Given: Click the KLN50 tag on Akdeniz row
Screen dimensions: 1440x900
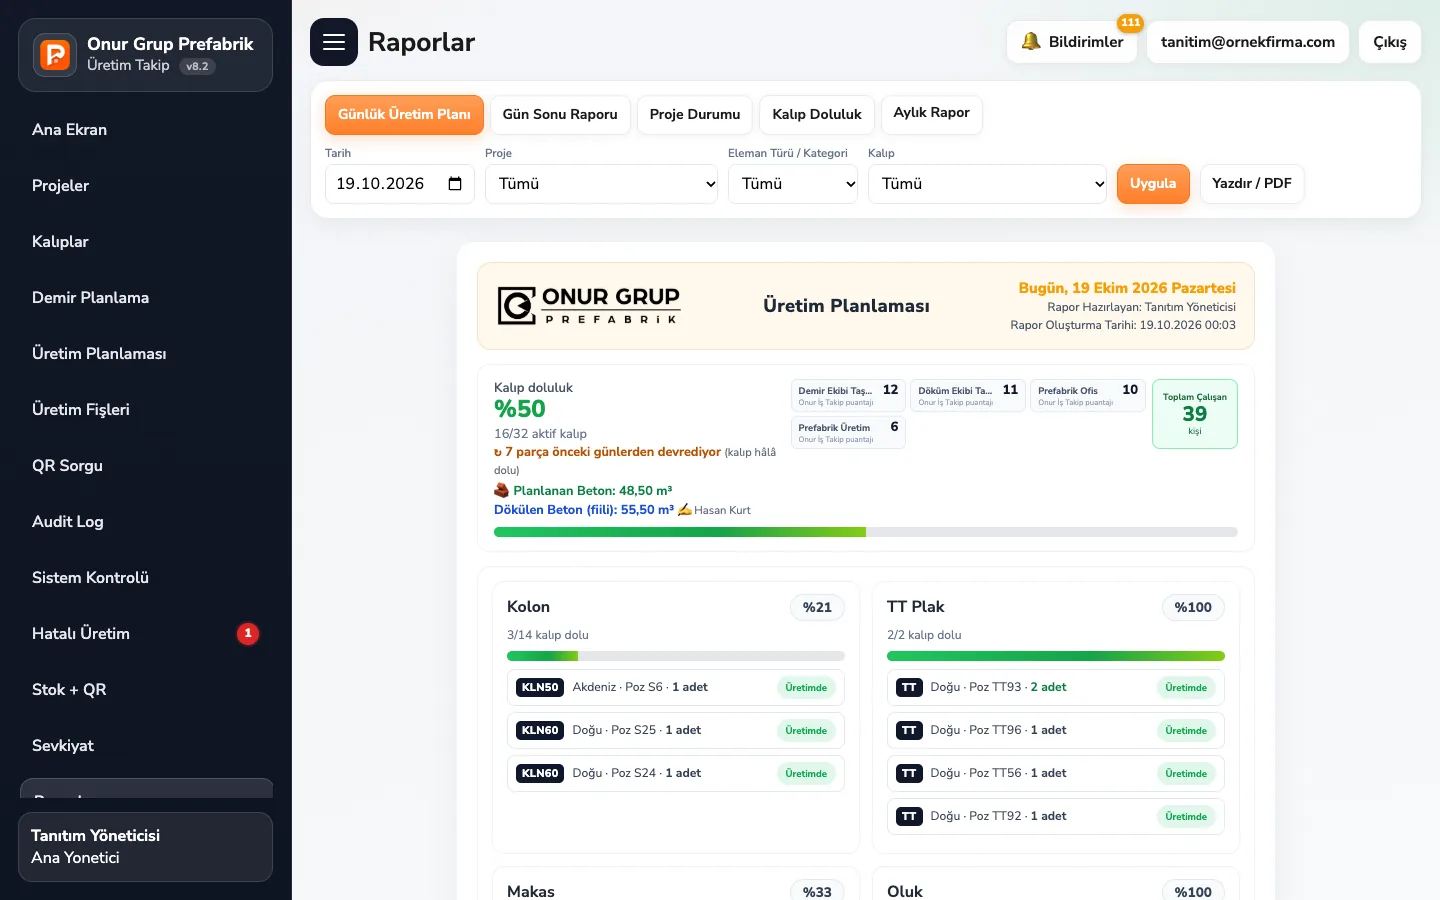Looking at the screenshot, I should click(x=540, y=687).
